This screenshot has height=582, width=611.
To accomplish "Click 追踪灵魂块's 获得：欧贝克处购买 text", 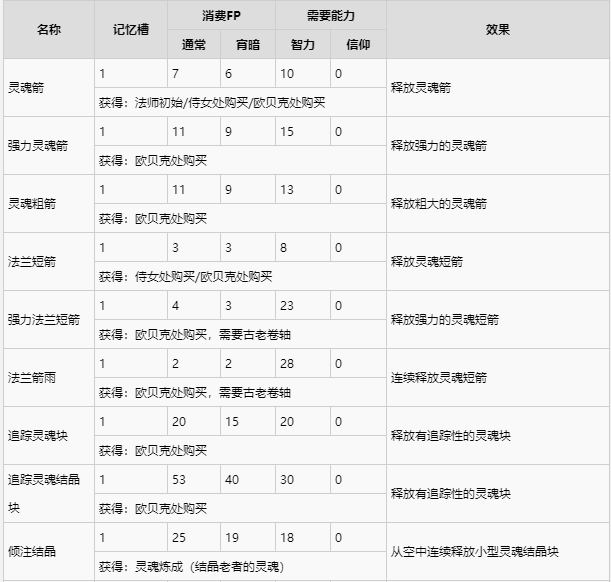I will coord(153,451).
